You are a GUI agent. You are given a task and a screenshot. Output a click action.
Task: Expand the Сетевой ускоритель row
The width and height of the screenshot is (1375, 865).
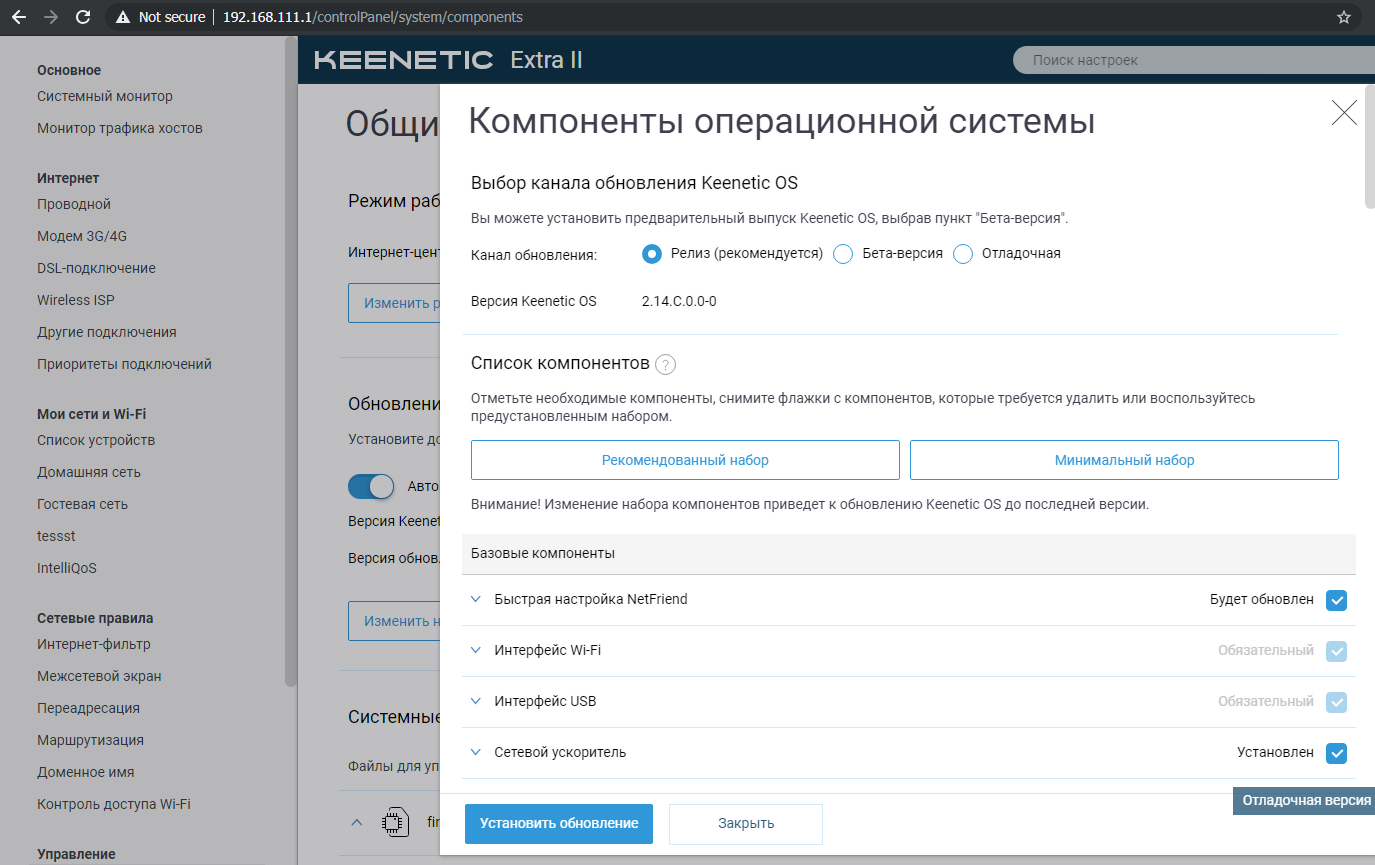coord(476,752)
